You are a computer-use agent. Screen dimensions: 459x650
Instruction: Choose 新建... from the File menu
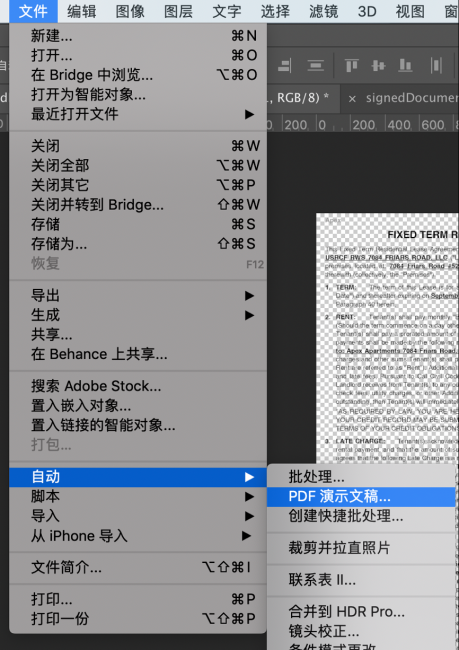[138, 36]
